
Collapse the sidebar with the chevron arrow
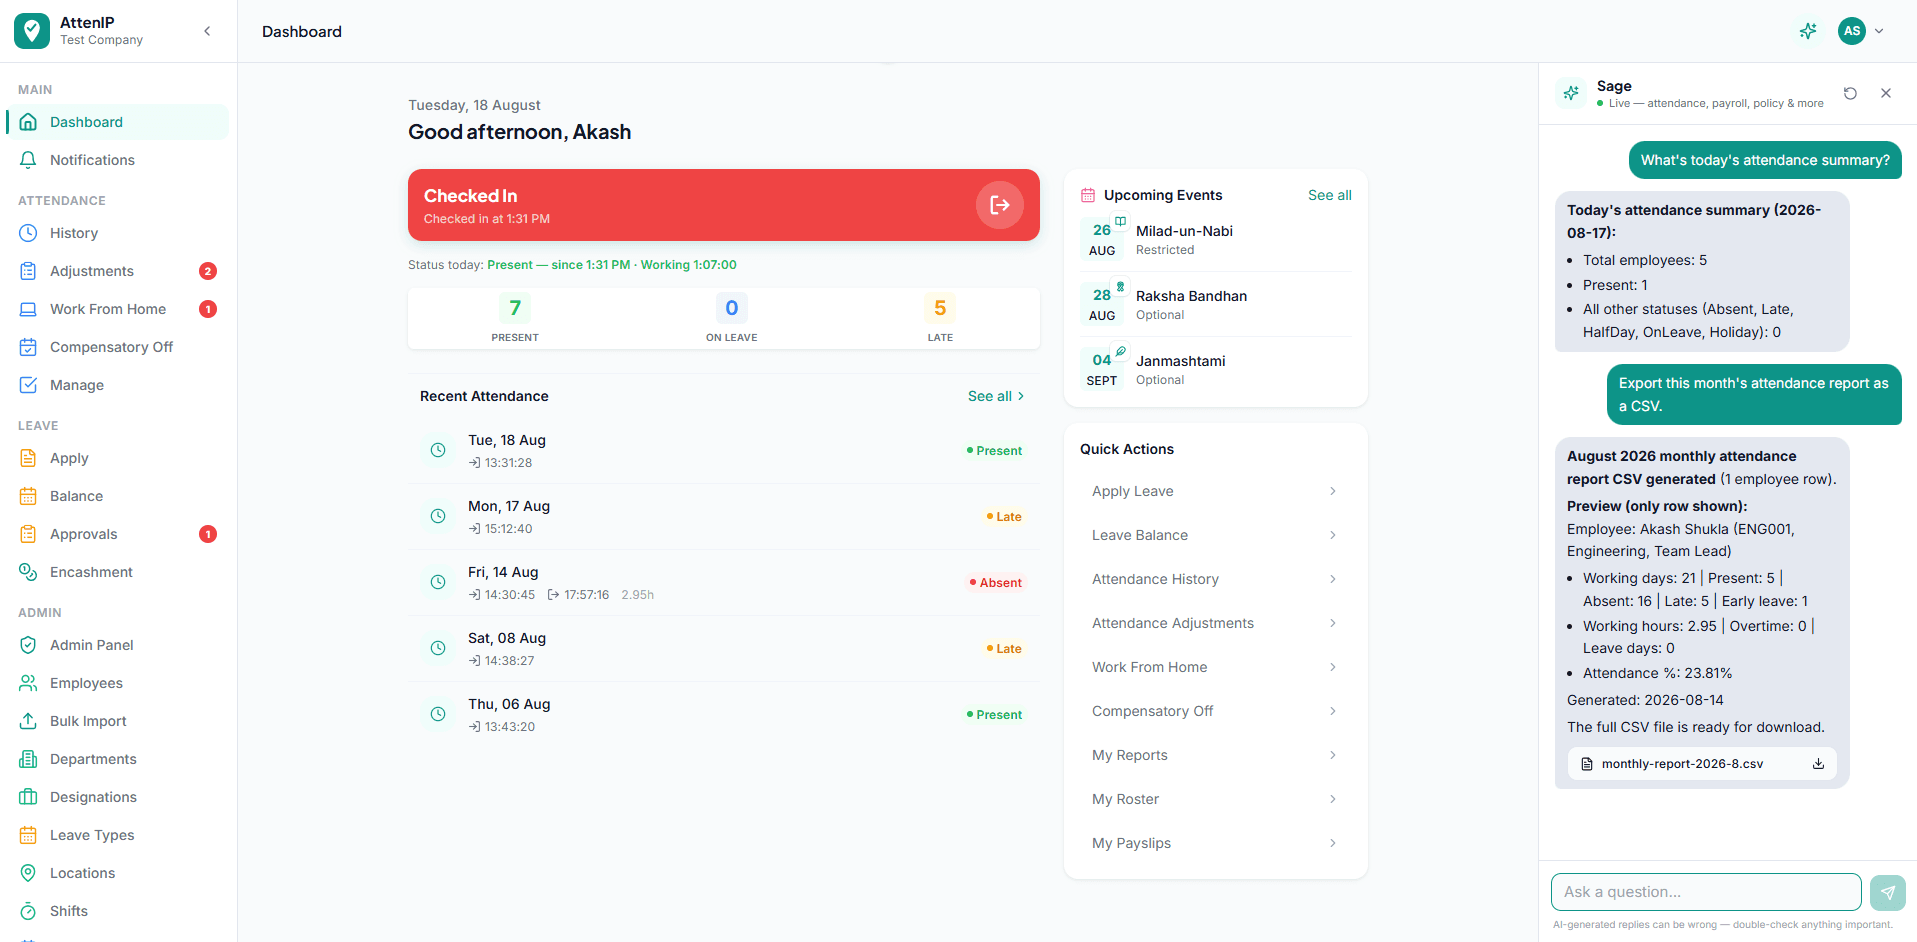207,31
